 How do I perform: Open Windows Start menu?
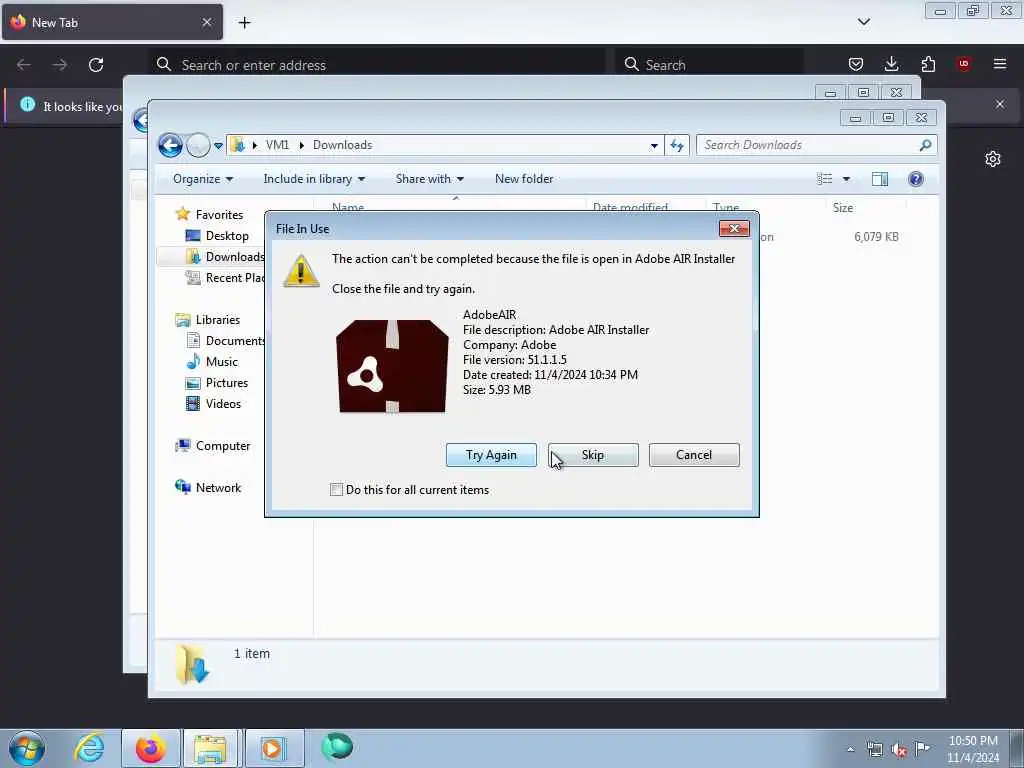[27, 748]
